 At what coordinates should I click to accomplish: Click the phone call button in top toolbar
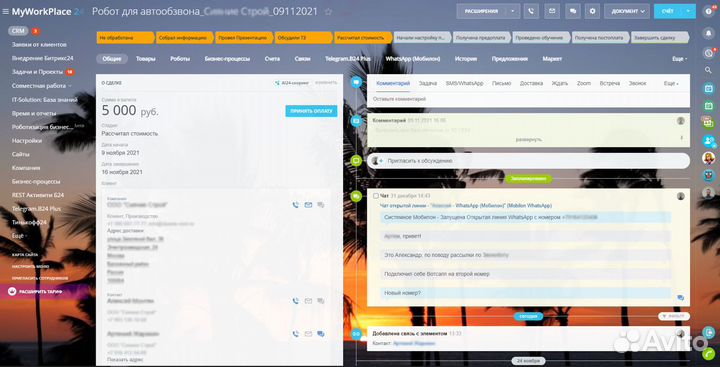[x=531, y=11]
